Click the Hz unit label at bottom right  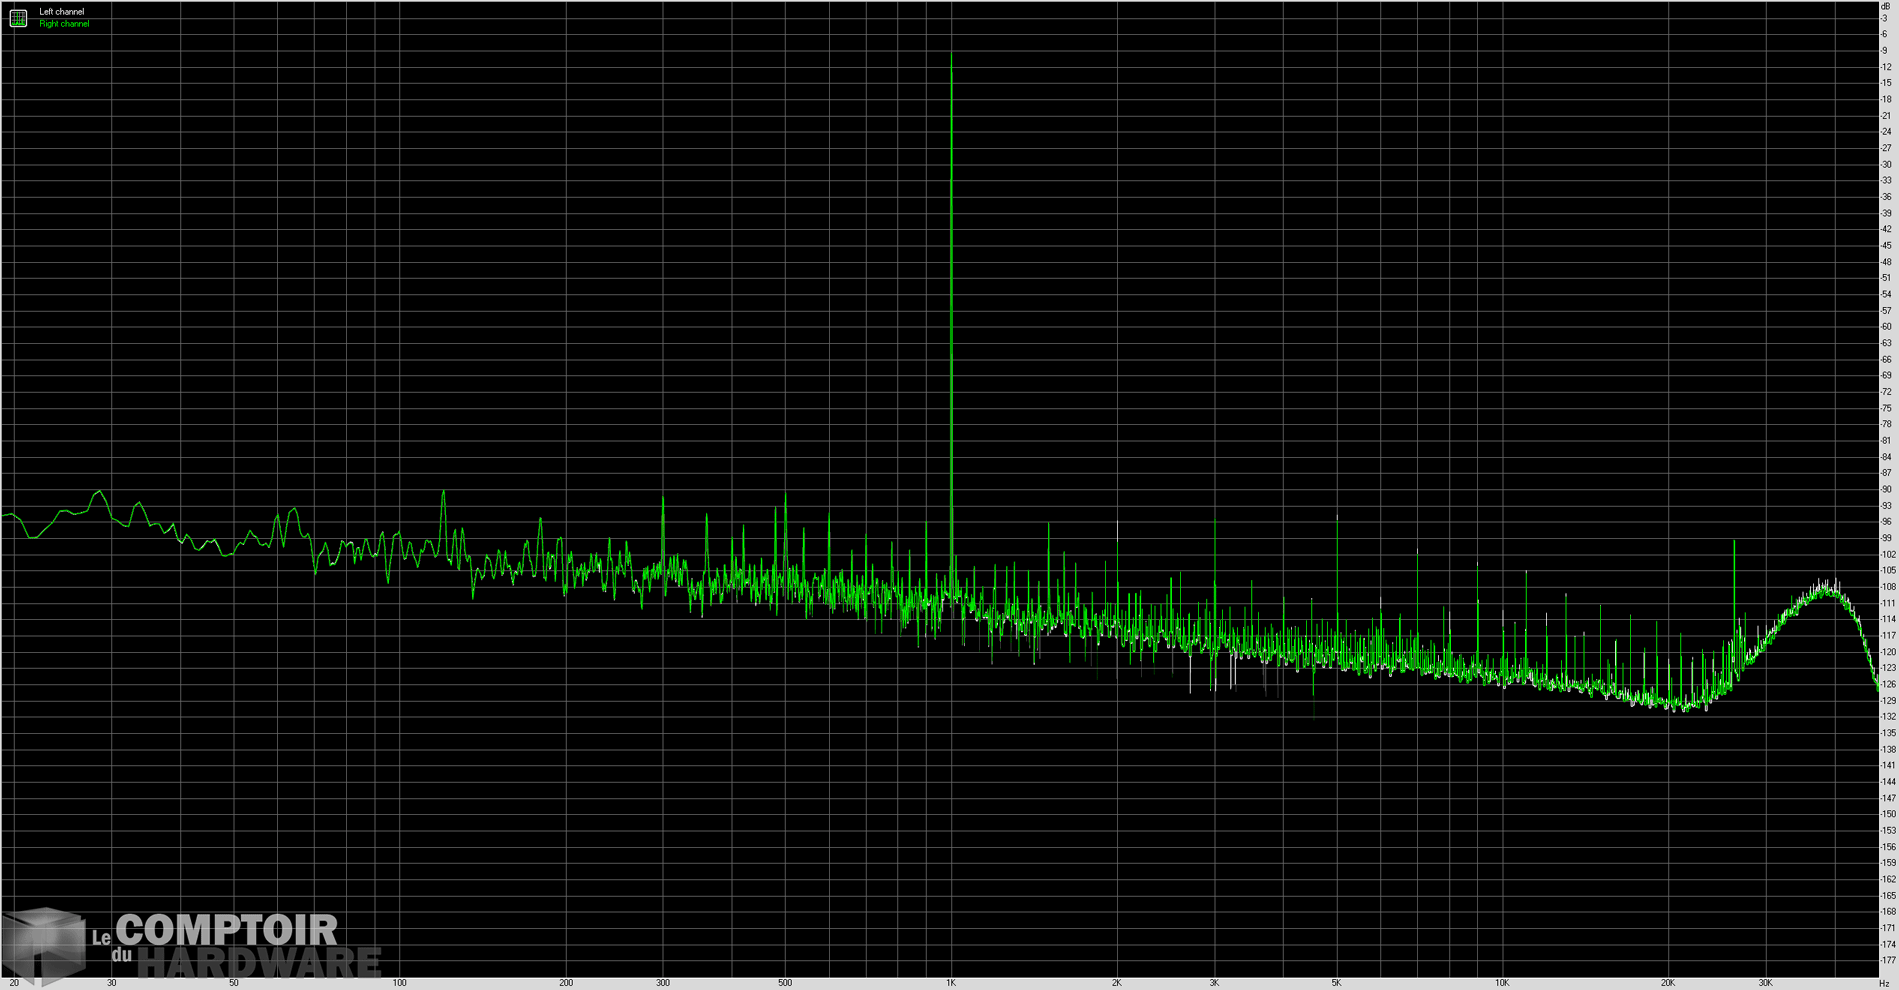pos(1884,983)
